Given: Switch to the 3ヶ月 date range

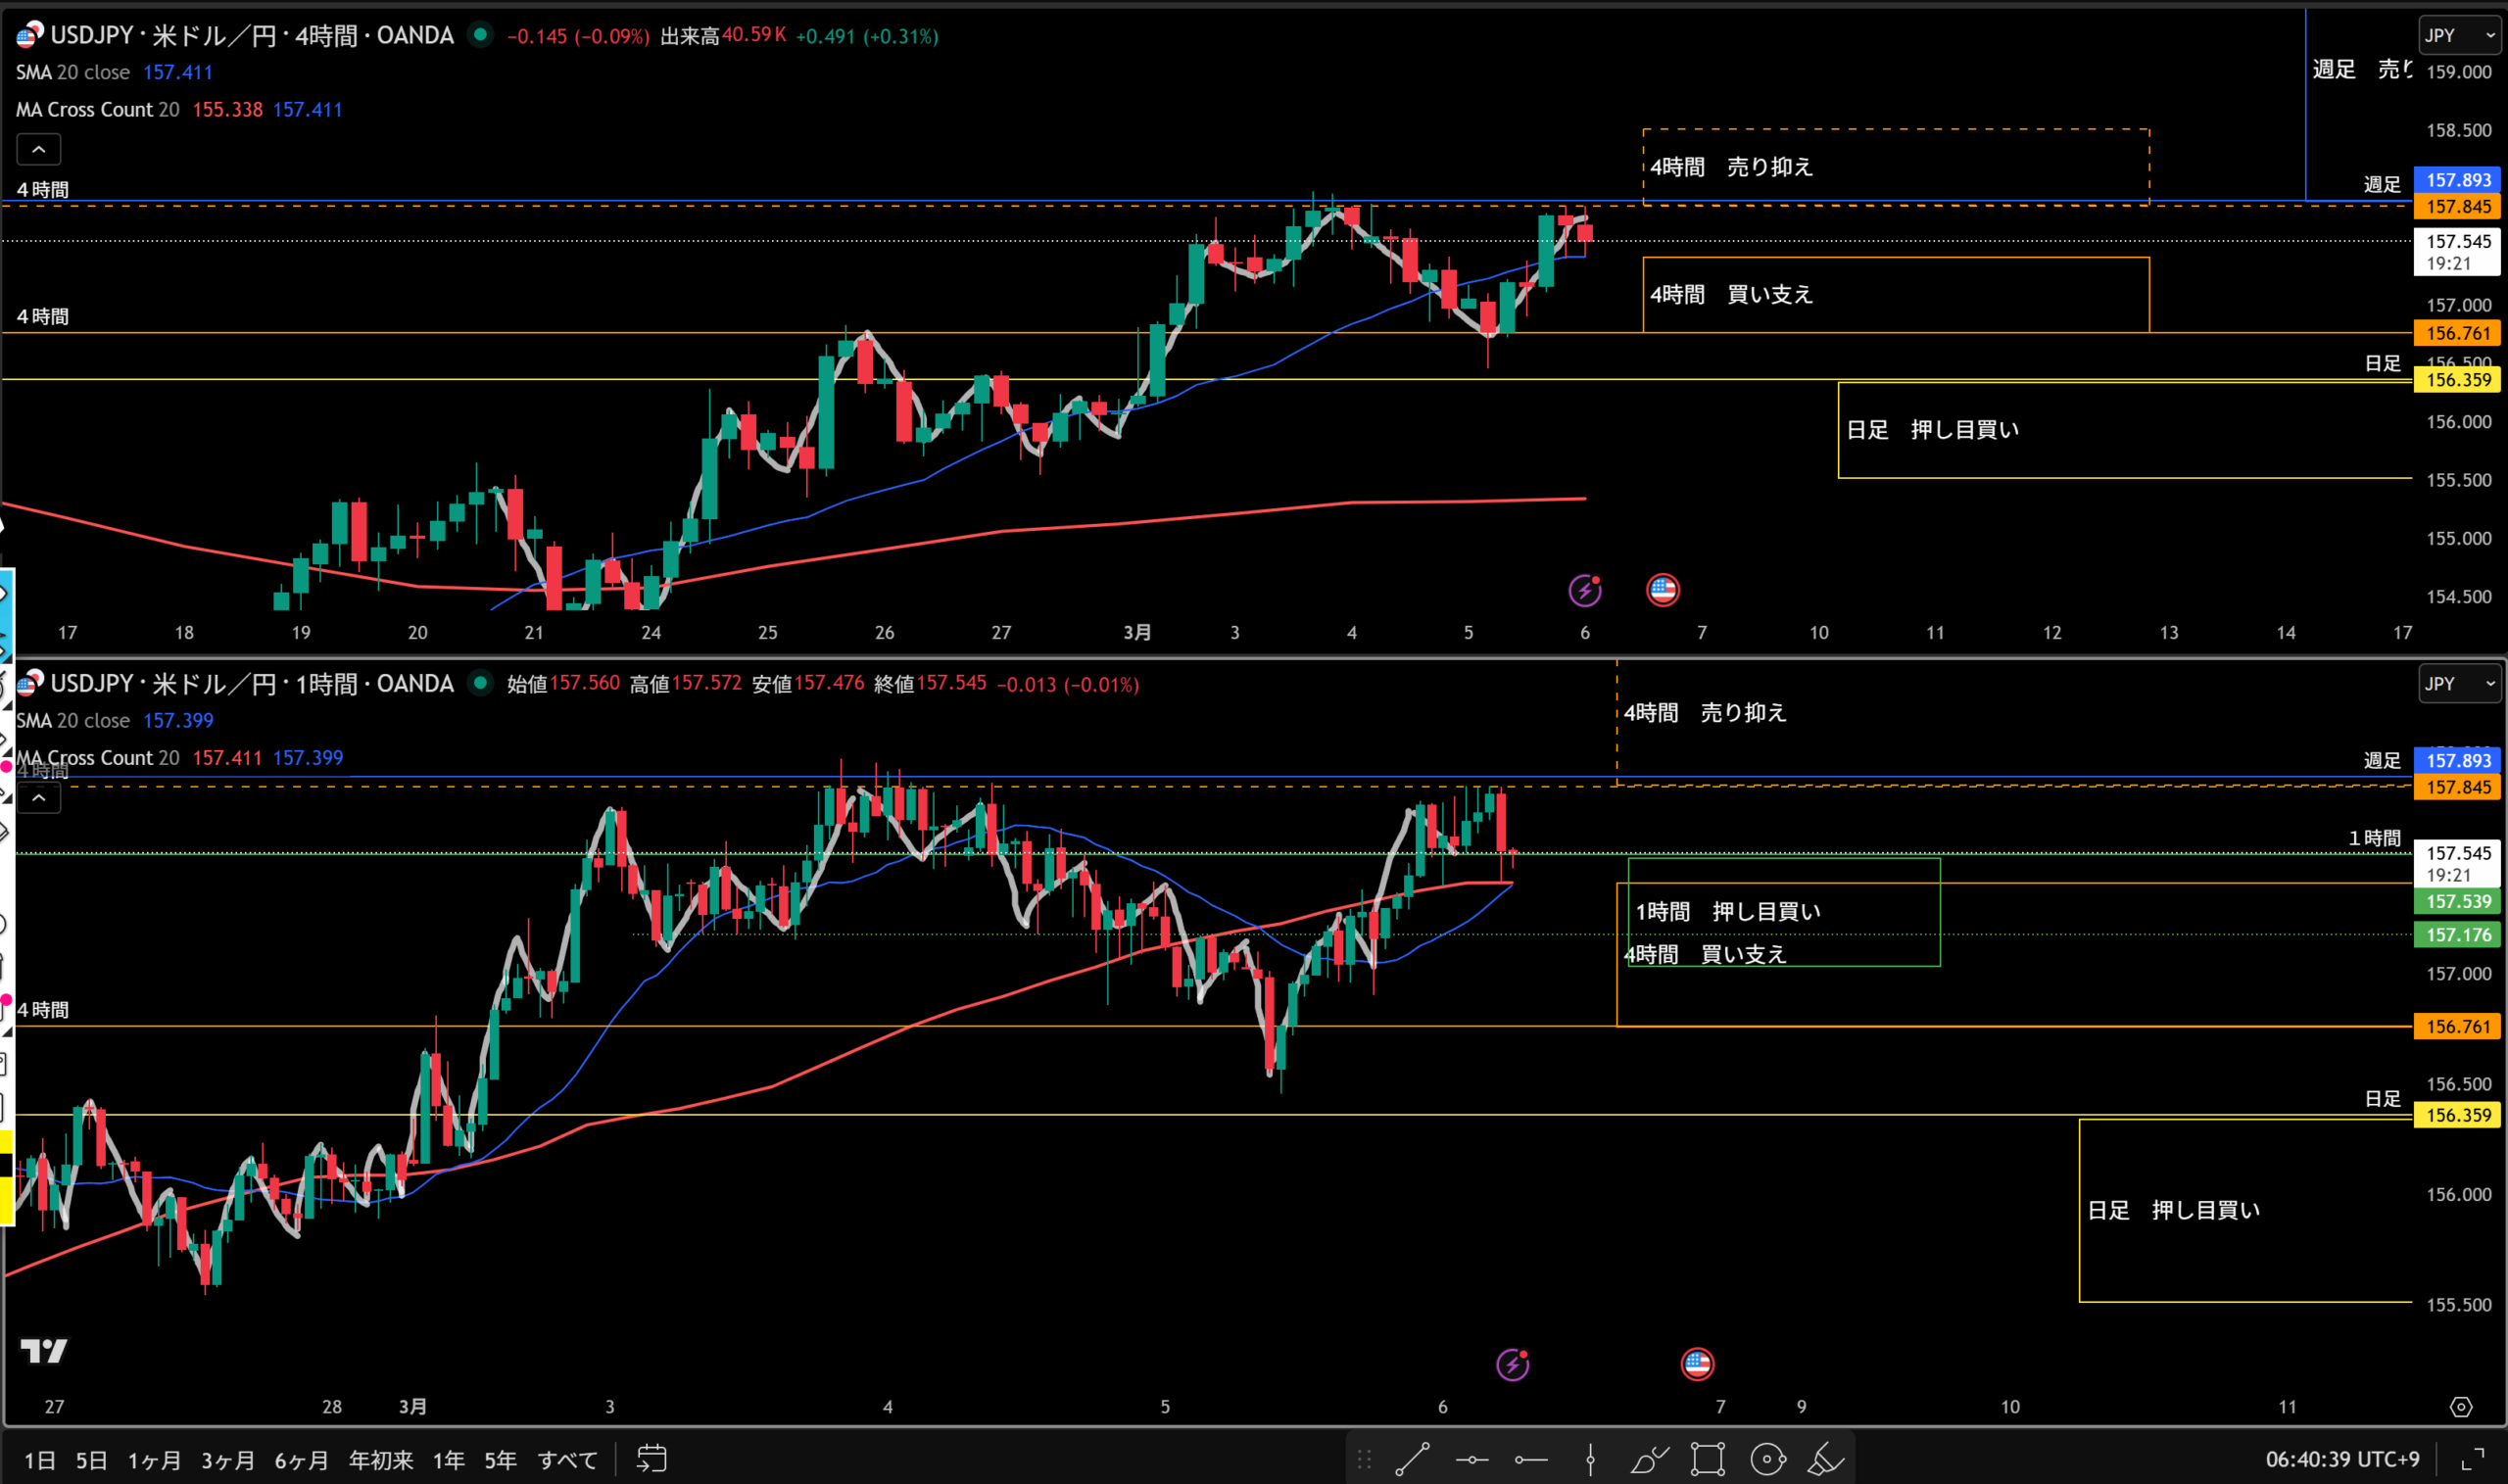Looking at the screenshot, I should [228, 1460].
